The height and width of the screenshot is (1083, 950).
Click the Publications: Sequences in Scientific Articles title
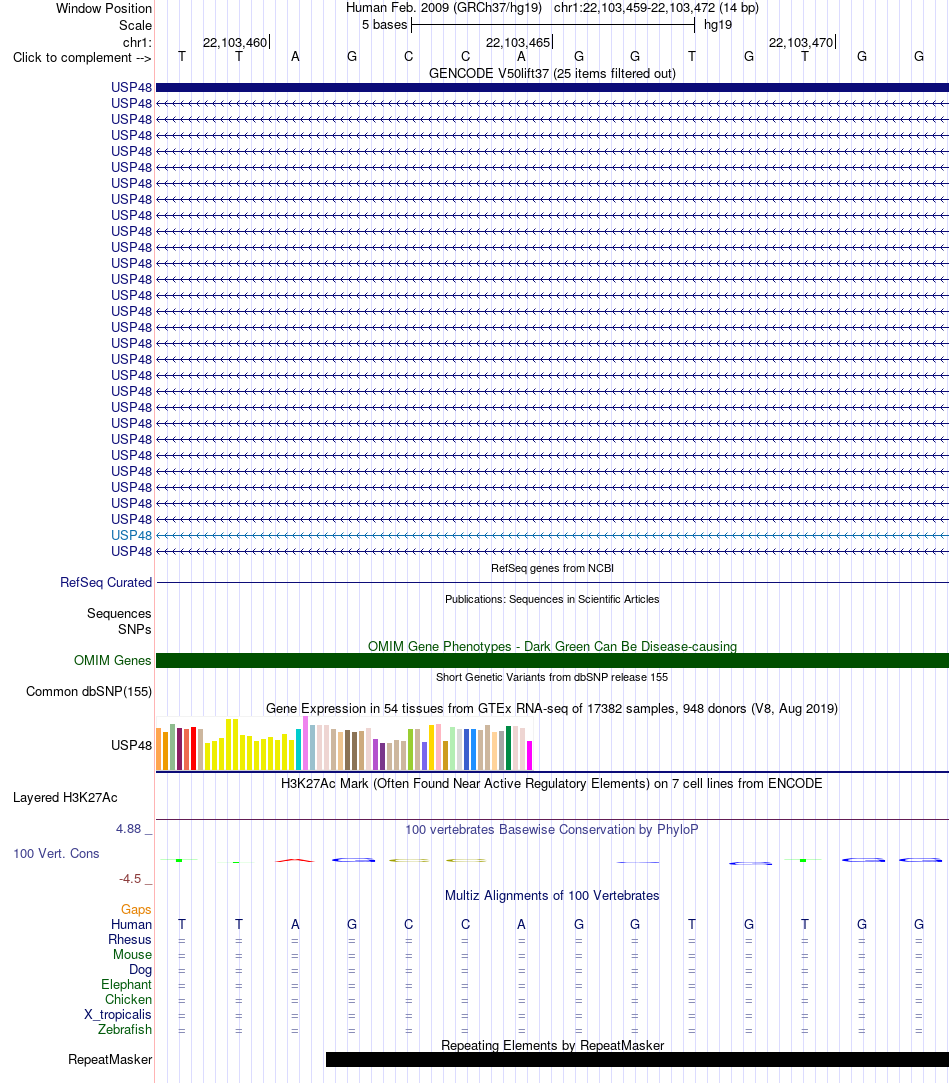tap(552, 600)
